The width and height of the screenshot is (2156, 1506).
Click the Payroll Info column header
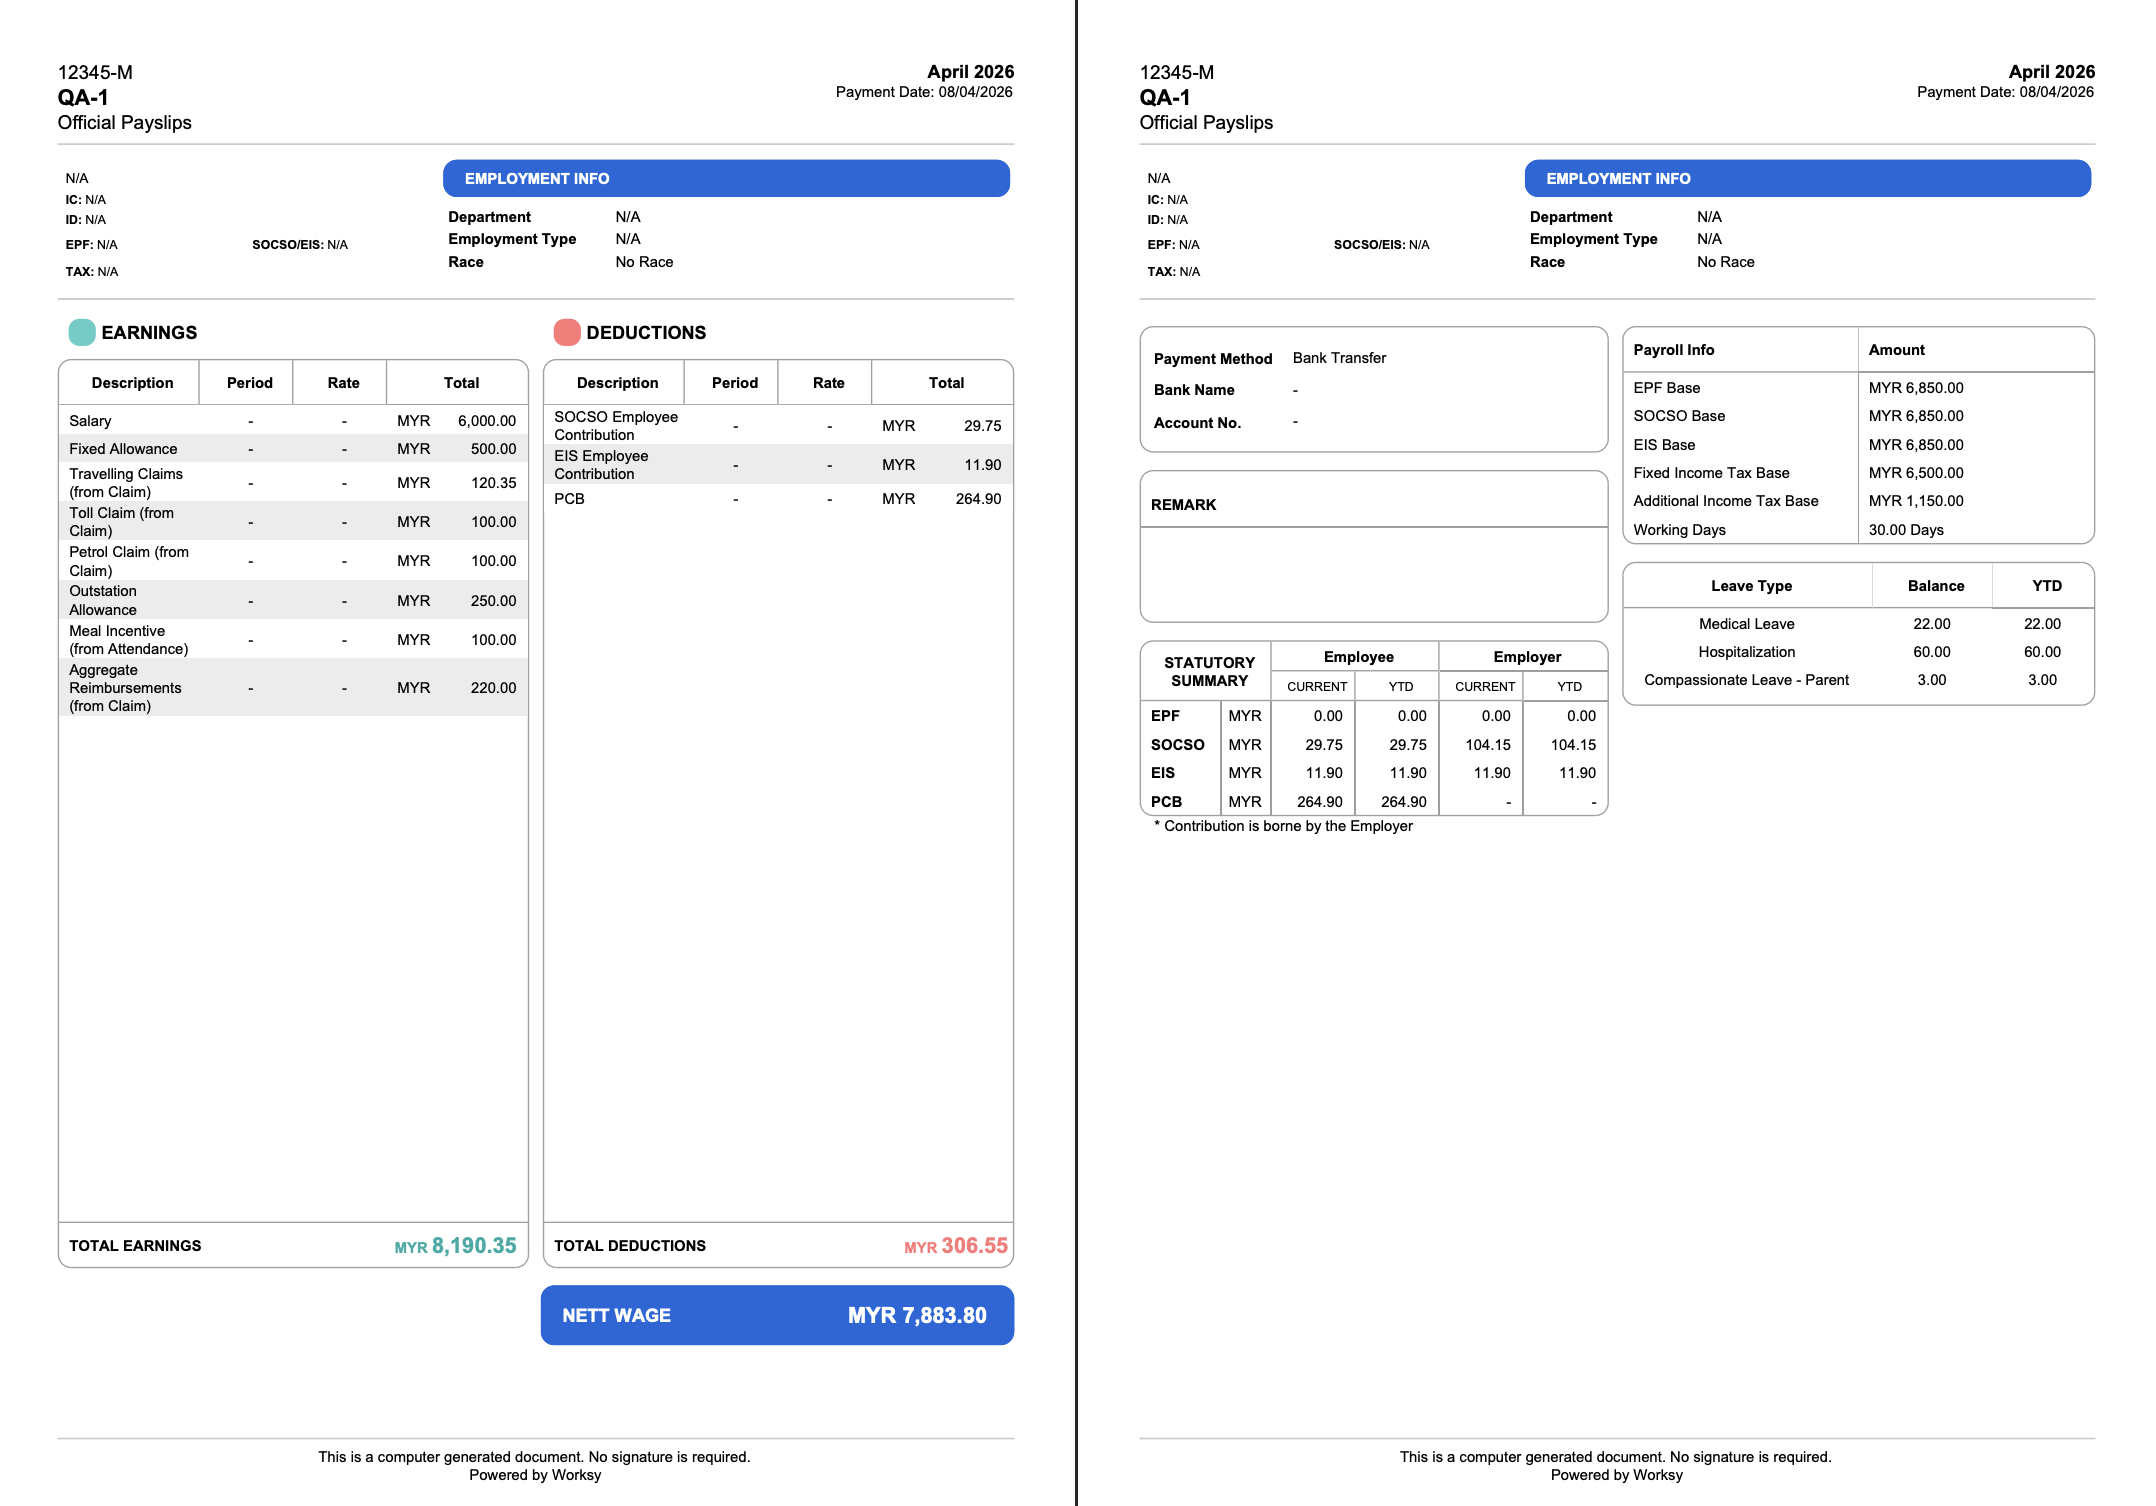pos(1674,350)
